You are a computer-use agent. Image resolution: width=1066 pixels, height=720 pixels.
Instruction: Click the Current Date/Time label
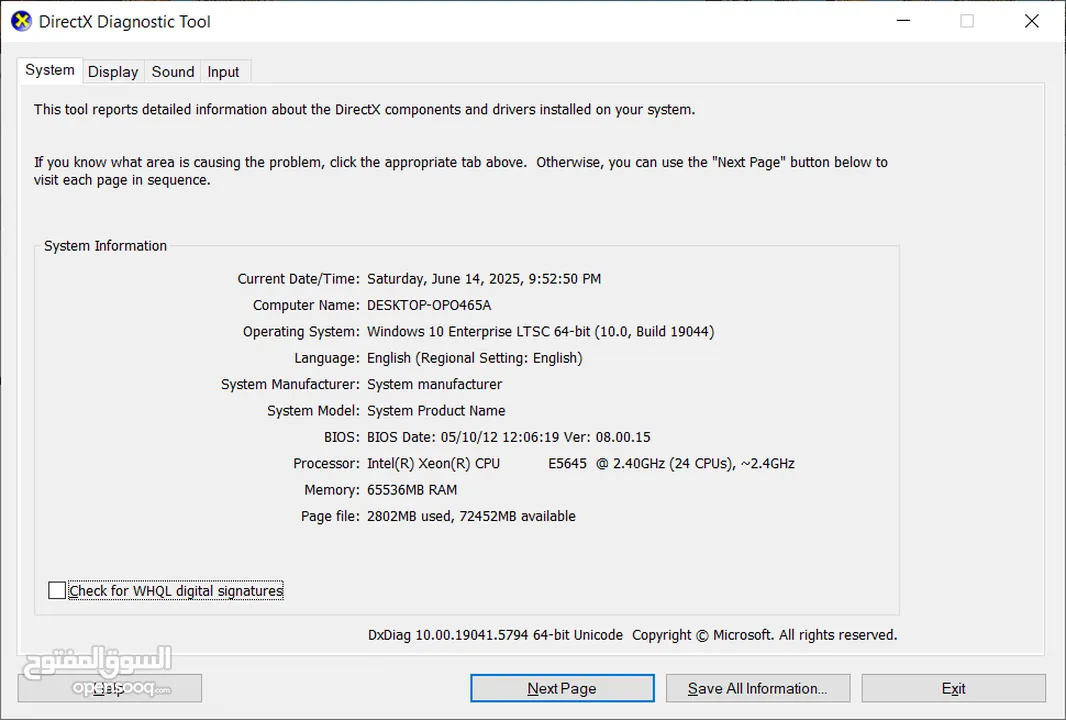(x=298, y=279)
